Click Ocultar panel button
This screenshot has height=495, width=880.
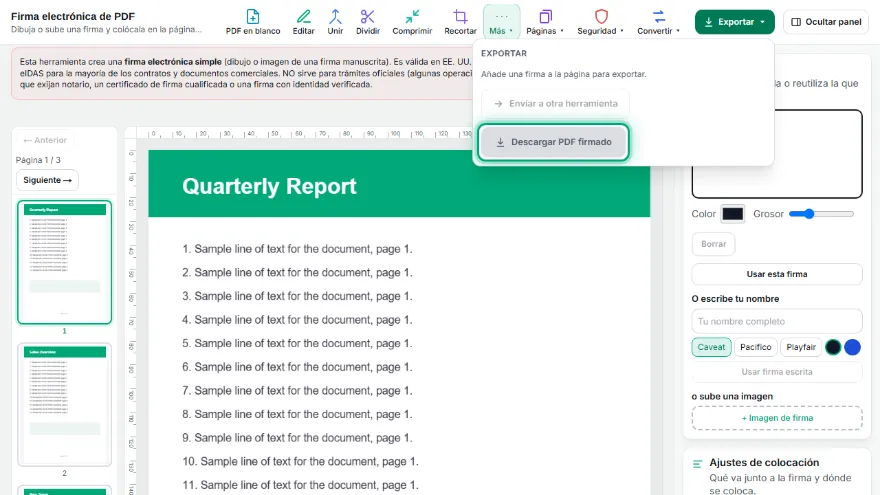[x=826, y=22]
